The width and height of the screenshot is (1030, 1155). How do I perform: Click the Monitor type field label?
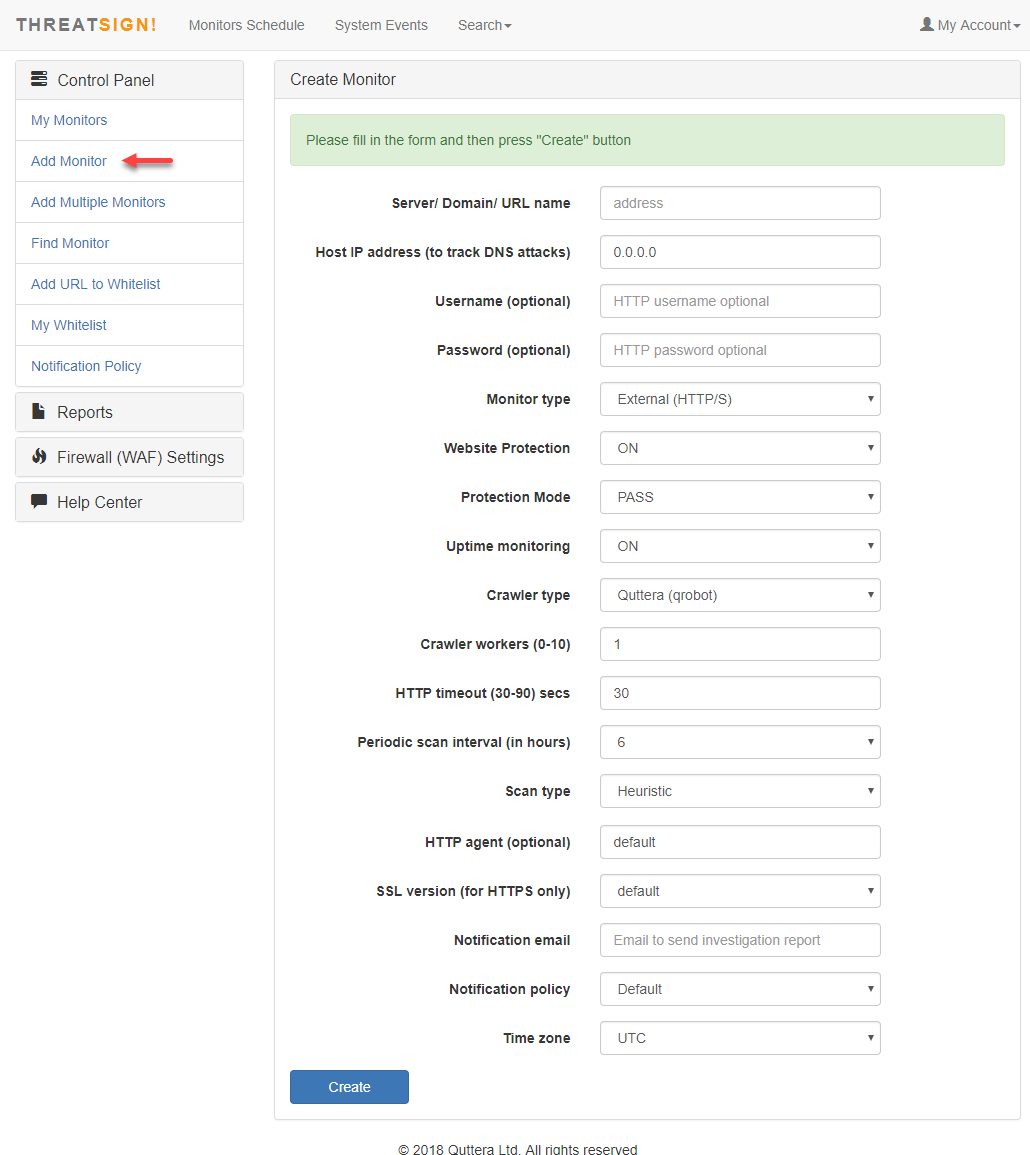coord(528,399)
